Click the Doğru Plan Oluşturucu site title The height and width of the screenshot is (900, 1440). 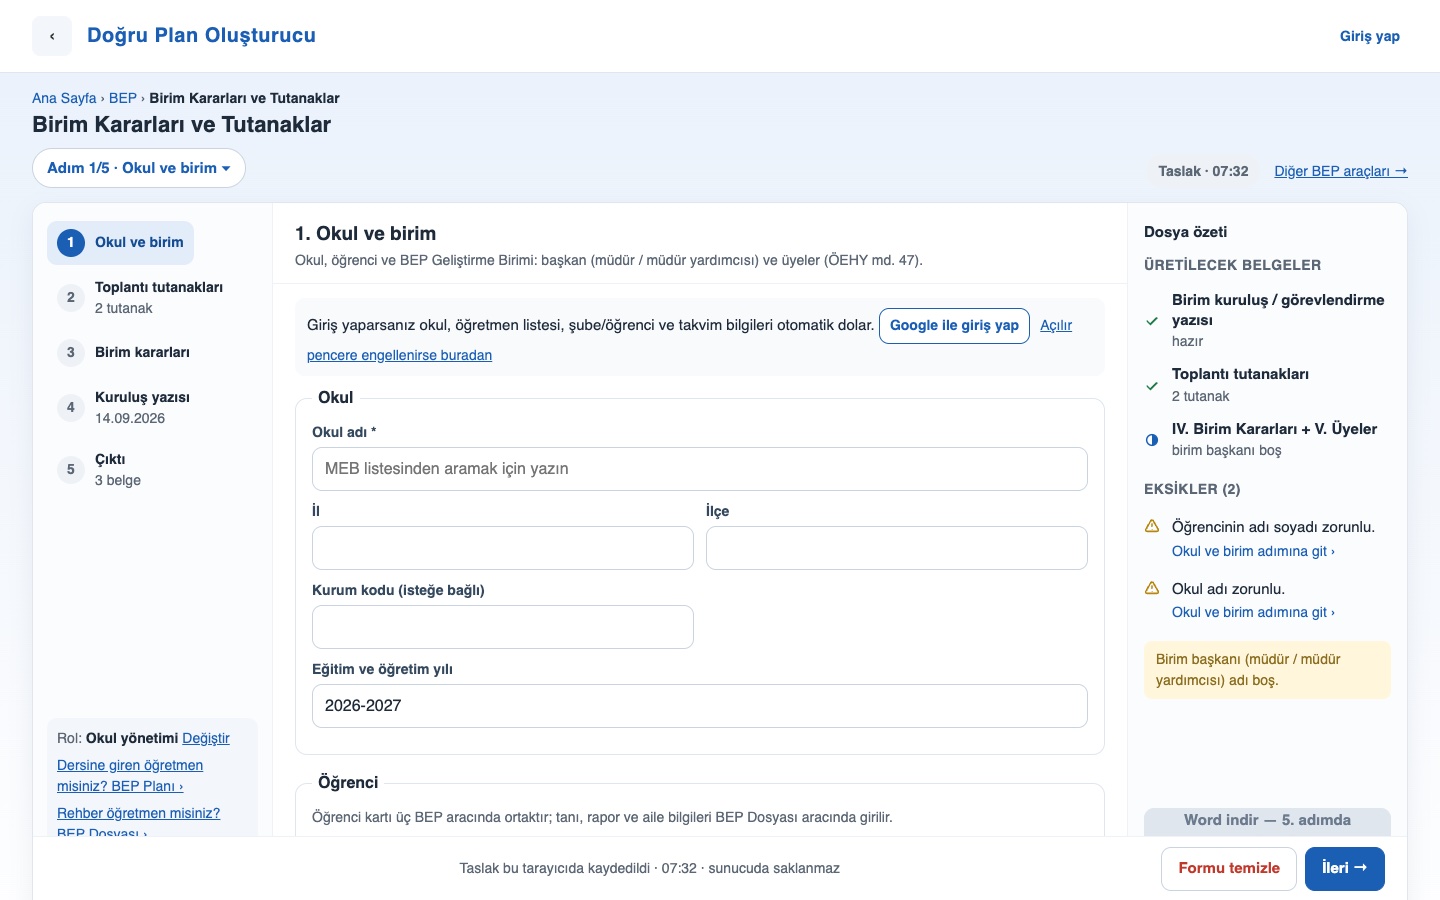coord(201,35)
